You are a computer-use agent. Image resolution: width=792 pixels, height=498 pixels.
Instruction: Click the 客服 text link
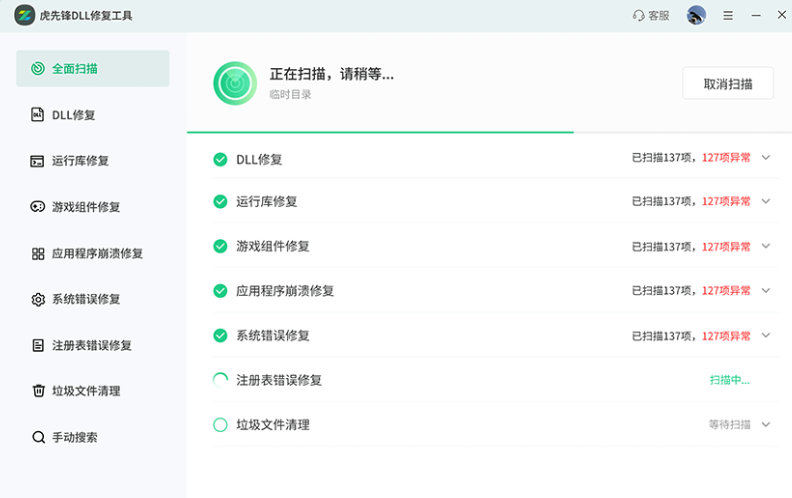[x=659, y=16]
